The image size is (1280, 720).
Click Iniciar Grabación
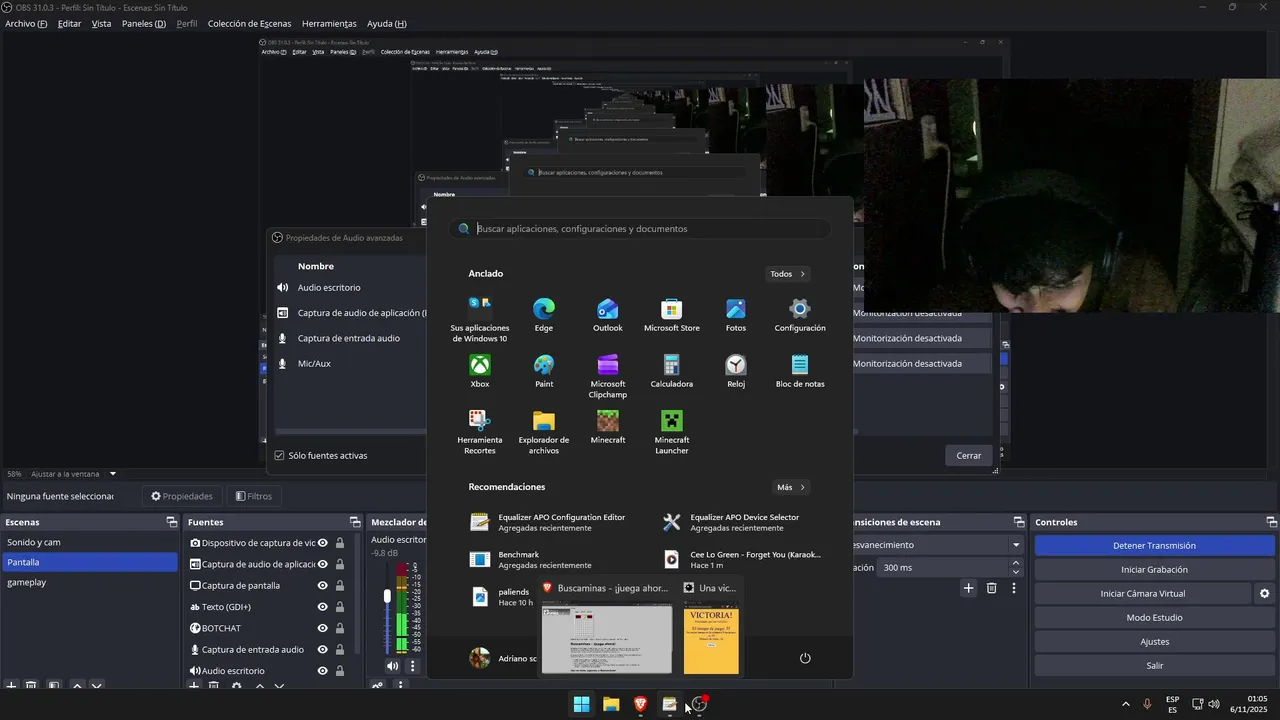tap(1154, 569)
